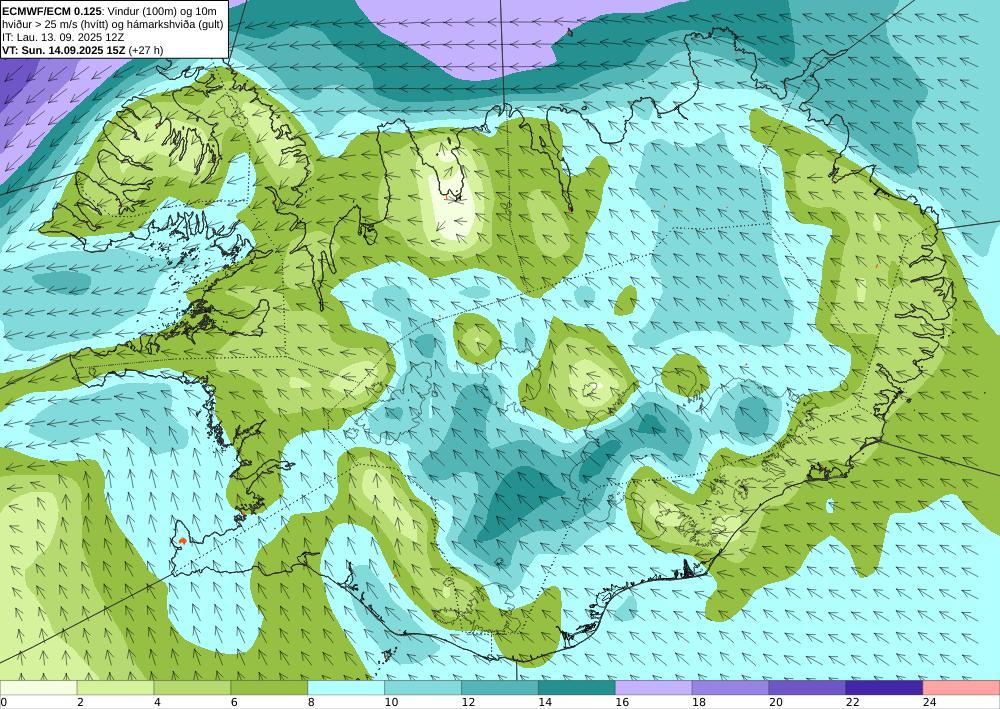Screen dimensions: 1000x709
Task: Click the scale label '24'
Action: [x=929, y=702]
